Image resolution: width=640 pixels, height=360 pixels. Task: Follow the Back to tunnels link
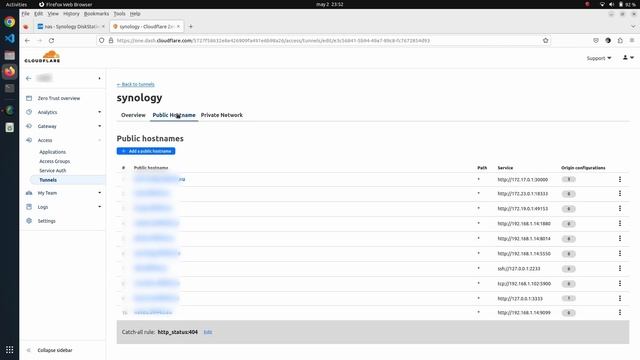136,84
